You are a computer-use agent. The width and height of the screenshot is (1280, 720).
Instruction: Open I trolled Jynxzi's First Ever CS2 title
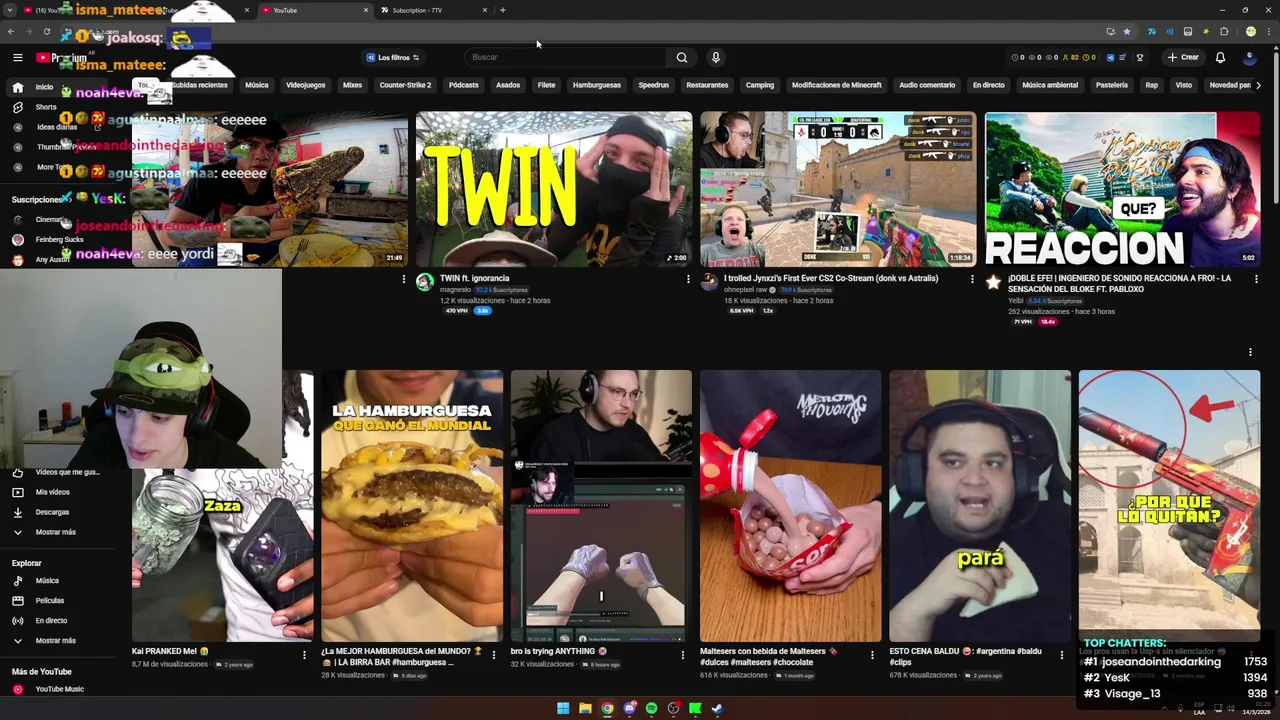[831, 278]
